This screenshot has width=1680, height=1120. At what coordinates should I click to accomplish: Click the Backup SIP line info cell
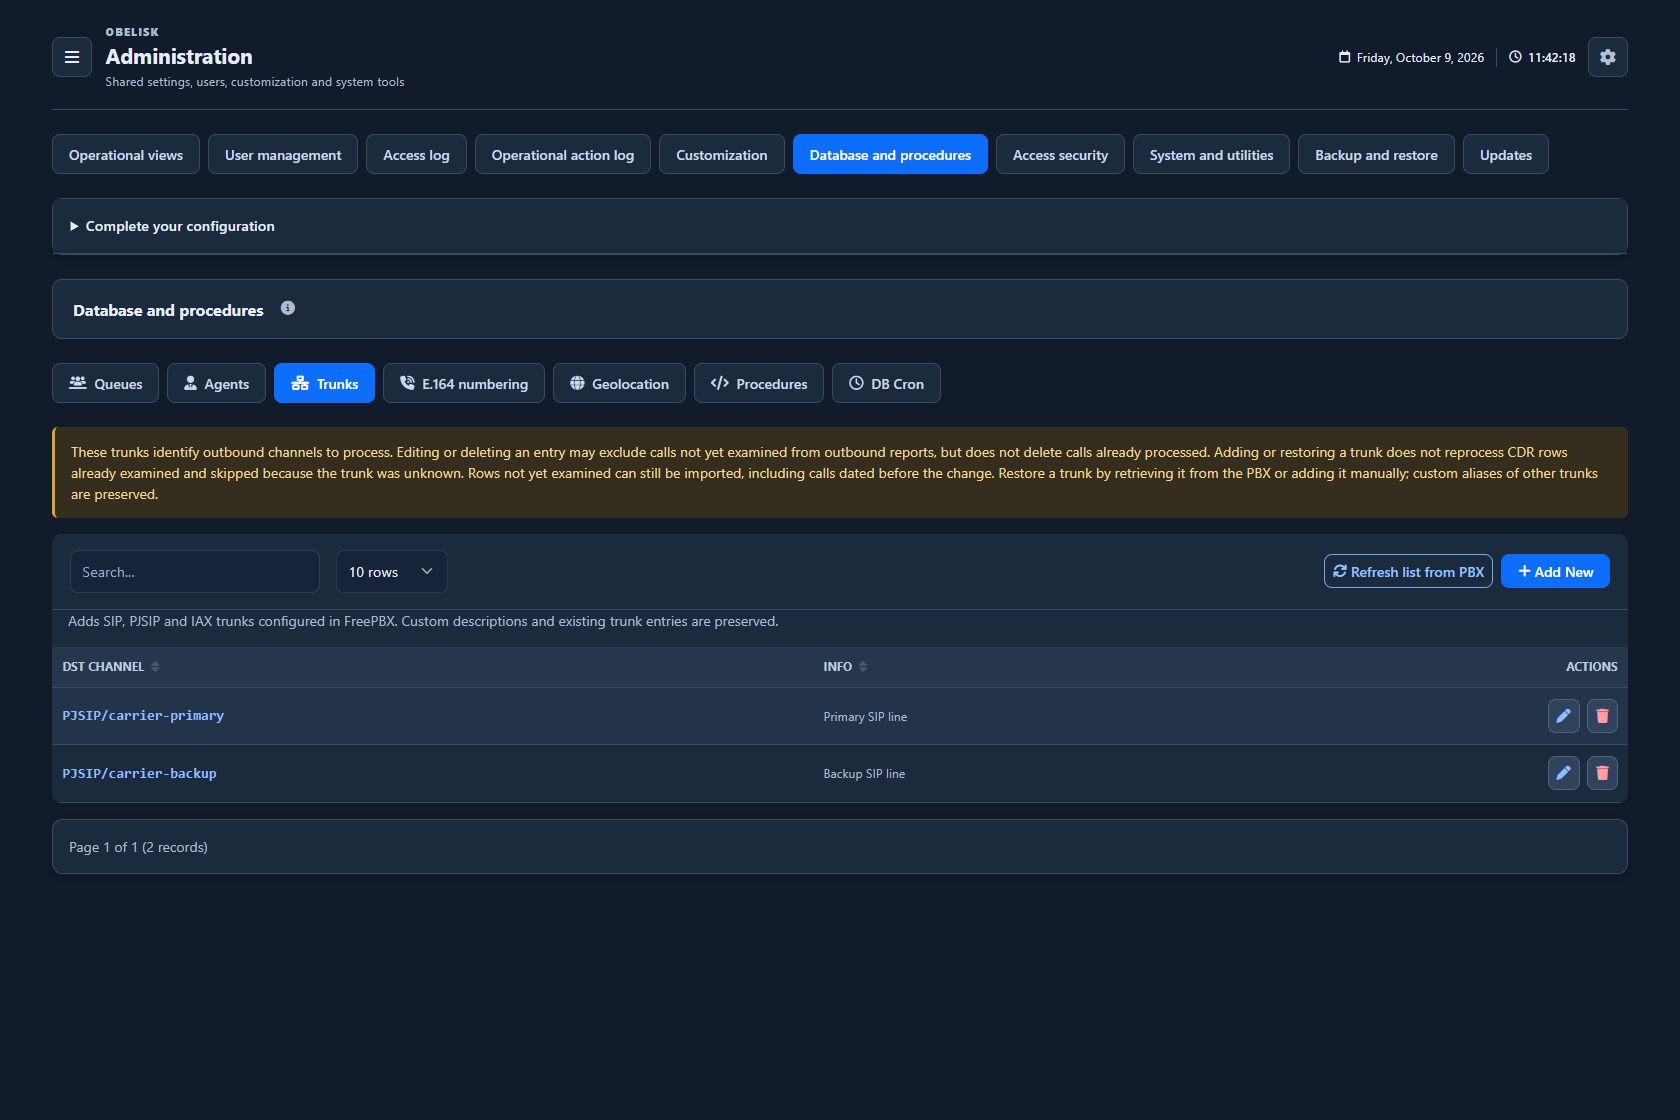(864, 774)
